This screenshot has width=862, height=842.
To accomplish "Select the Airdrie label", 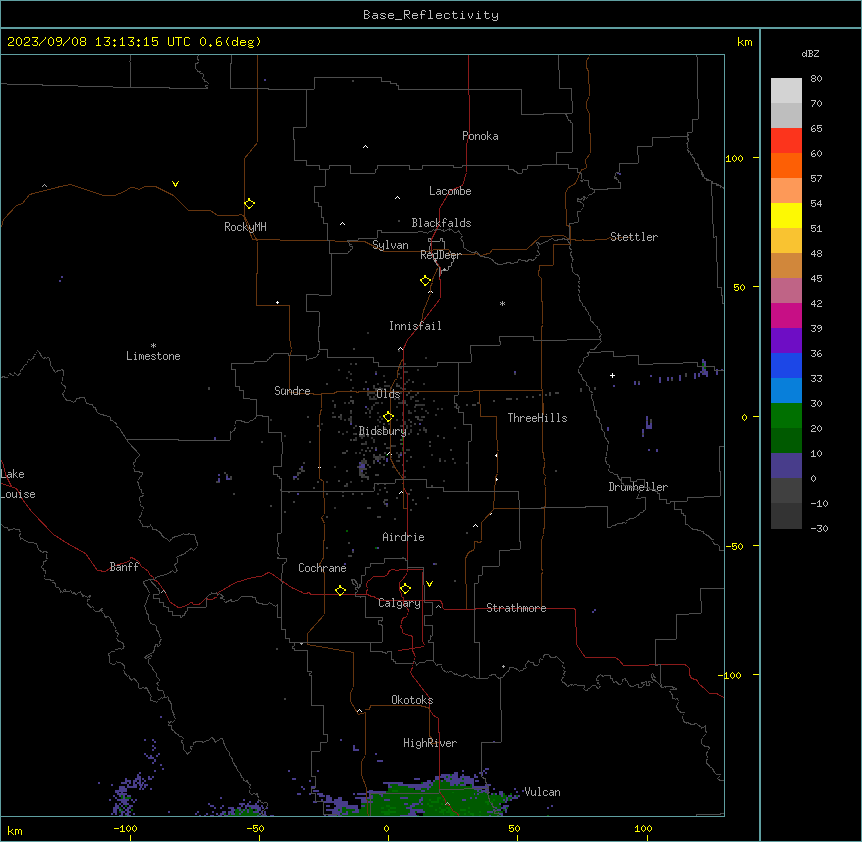I will [403, 537].
